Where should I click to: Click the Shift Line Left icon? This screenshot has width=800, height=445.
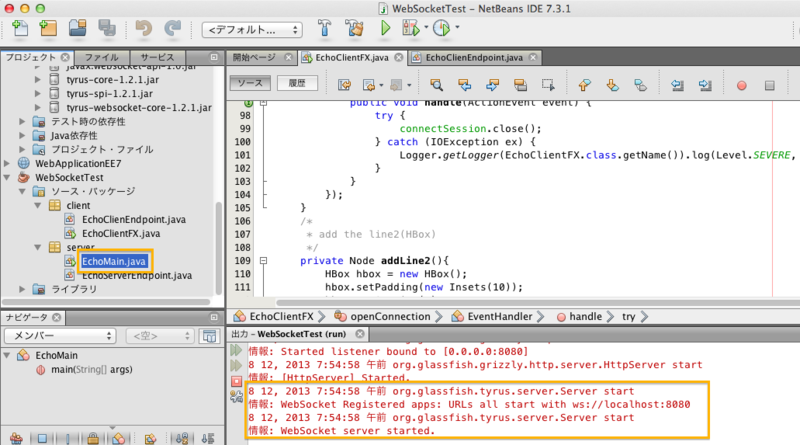[677, 85]
